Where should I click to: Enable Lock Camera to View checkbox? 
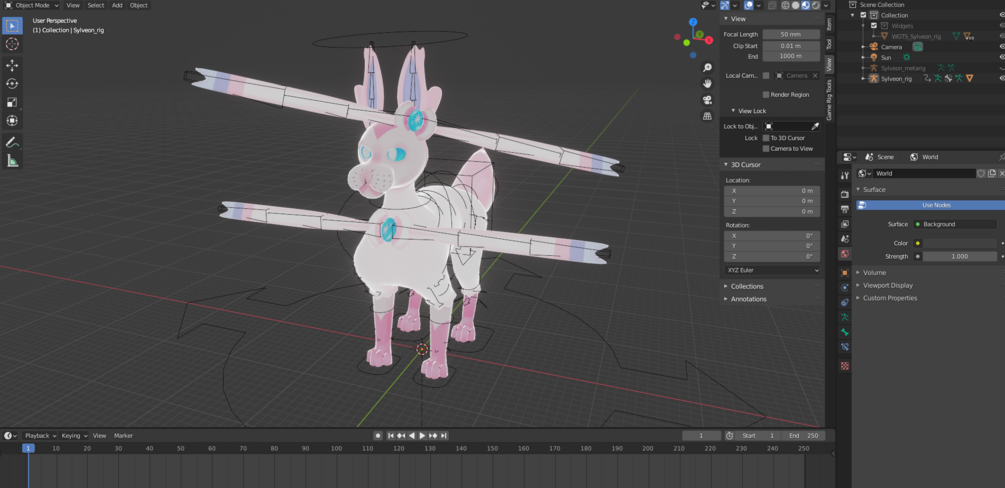click(766, 148)
